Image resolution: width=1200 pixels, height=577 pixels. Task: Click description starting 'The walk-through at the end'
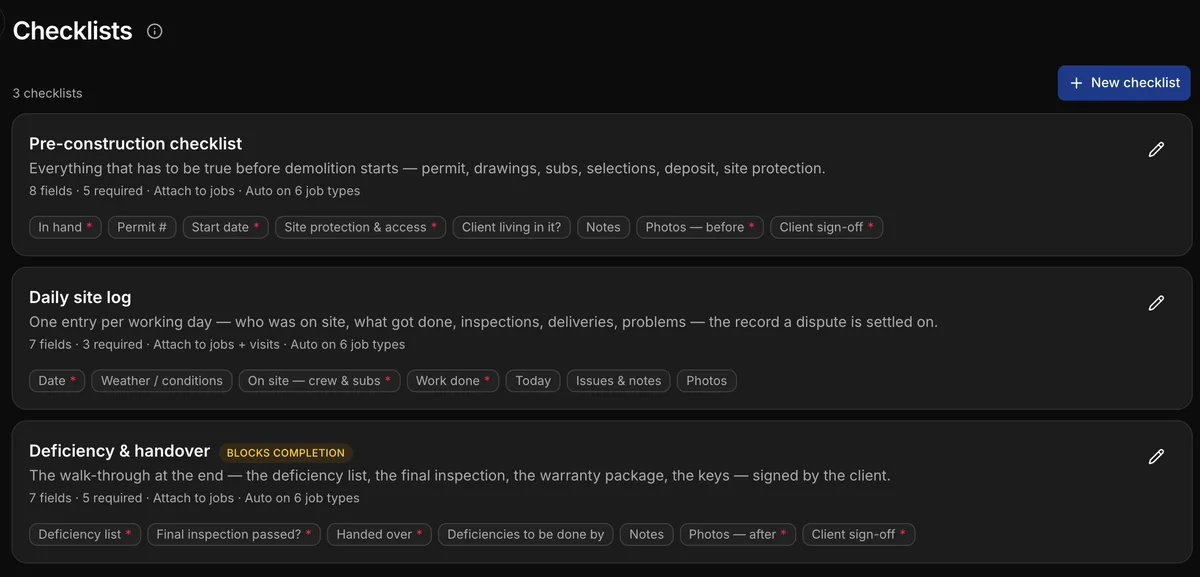pyautogui.click(x=460, y=476)
